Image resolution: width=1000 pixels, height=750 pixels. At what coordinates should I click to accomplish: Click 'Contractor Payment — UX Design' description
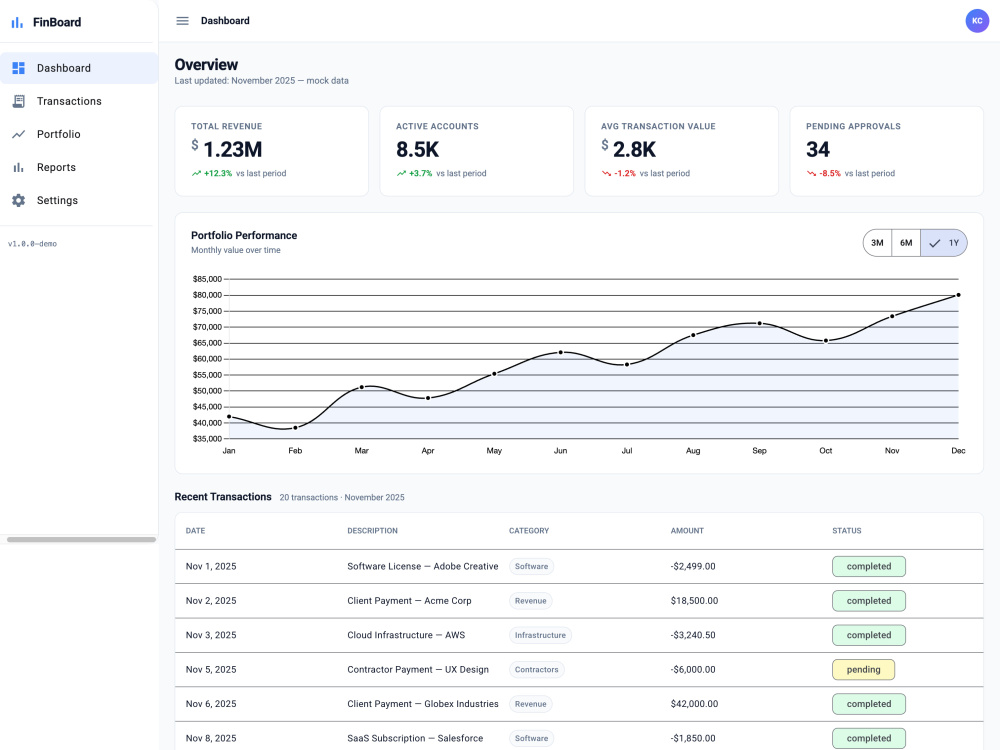coord(418,670)
